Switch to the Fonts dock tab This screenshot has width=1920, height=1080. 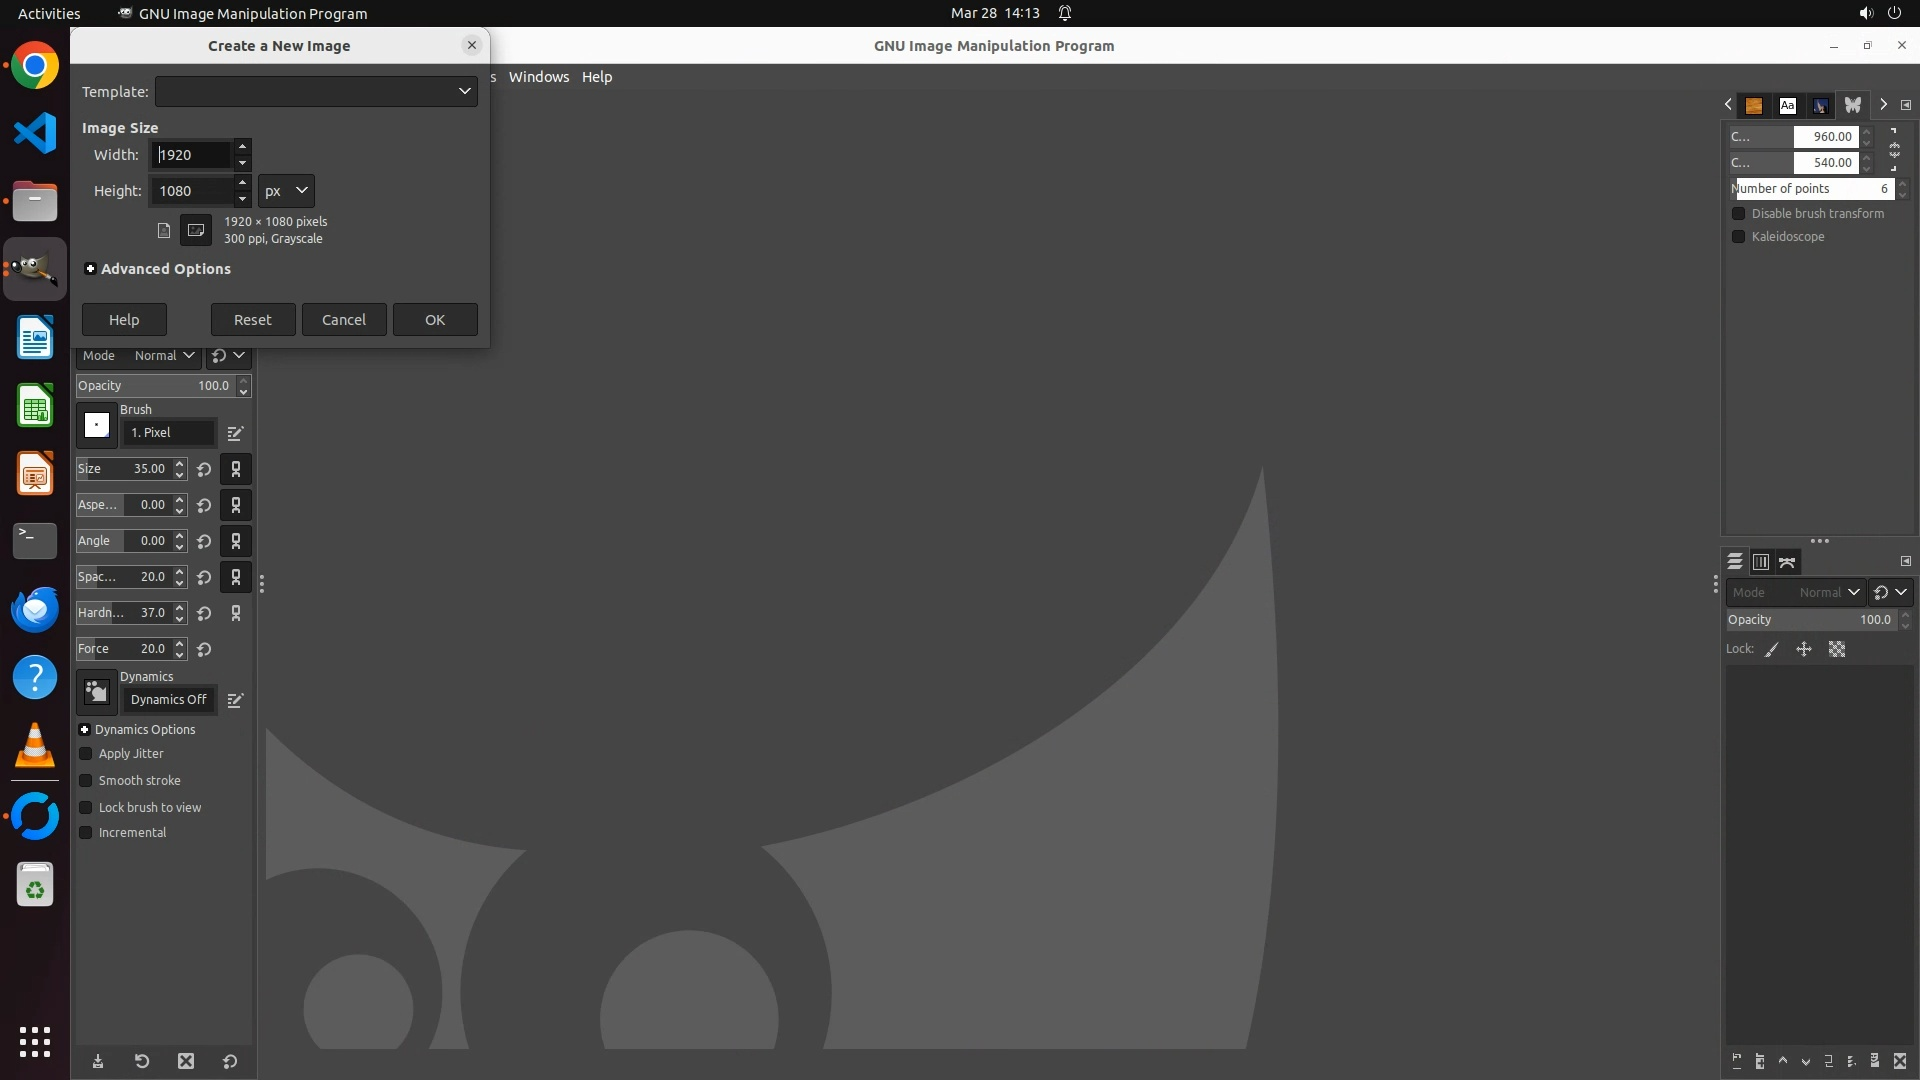1787,105
